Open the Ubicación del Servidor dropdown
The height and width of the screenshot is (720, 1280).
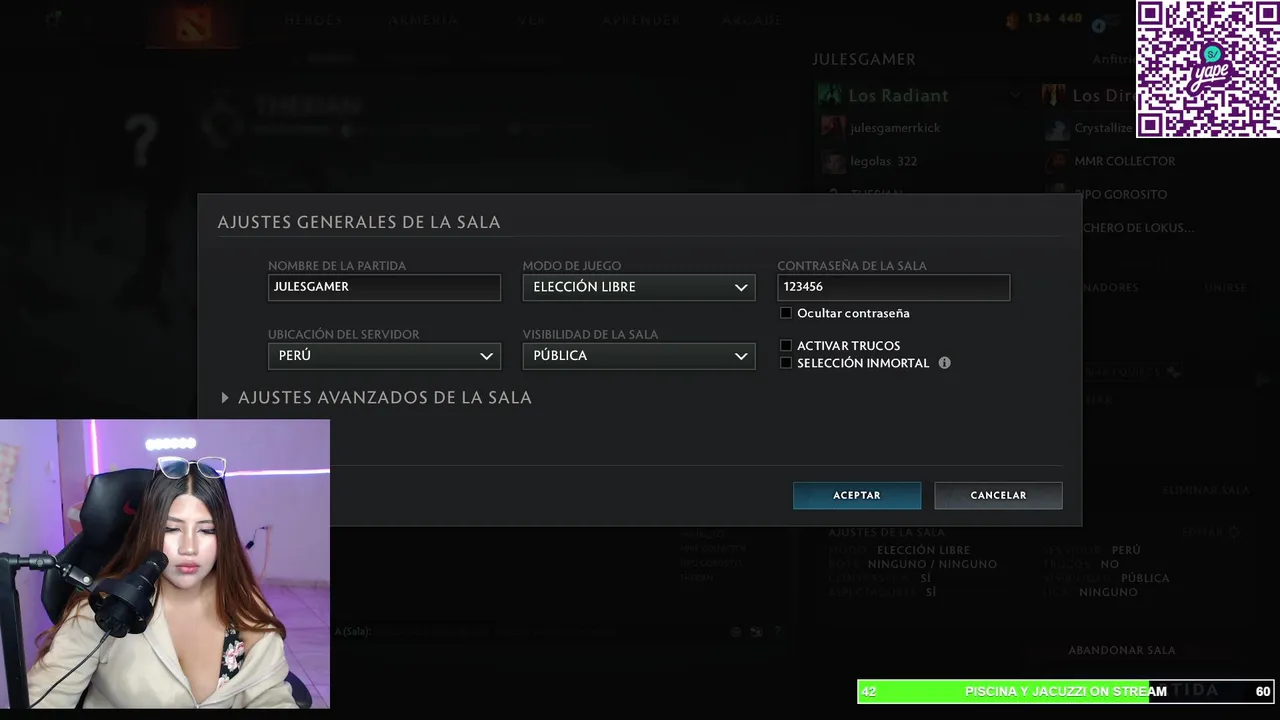(384, 356)
